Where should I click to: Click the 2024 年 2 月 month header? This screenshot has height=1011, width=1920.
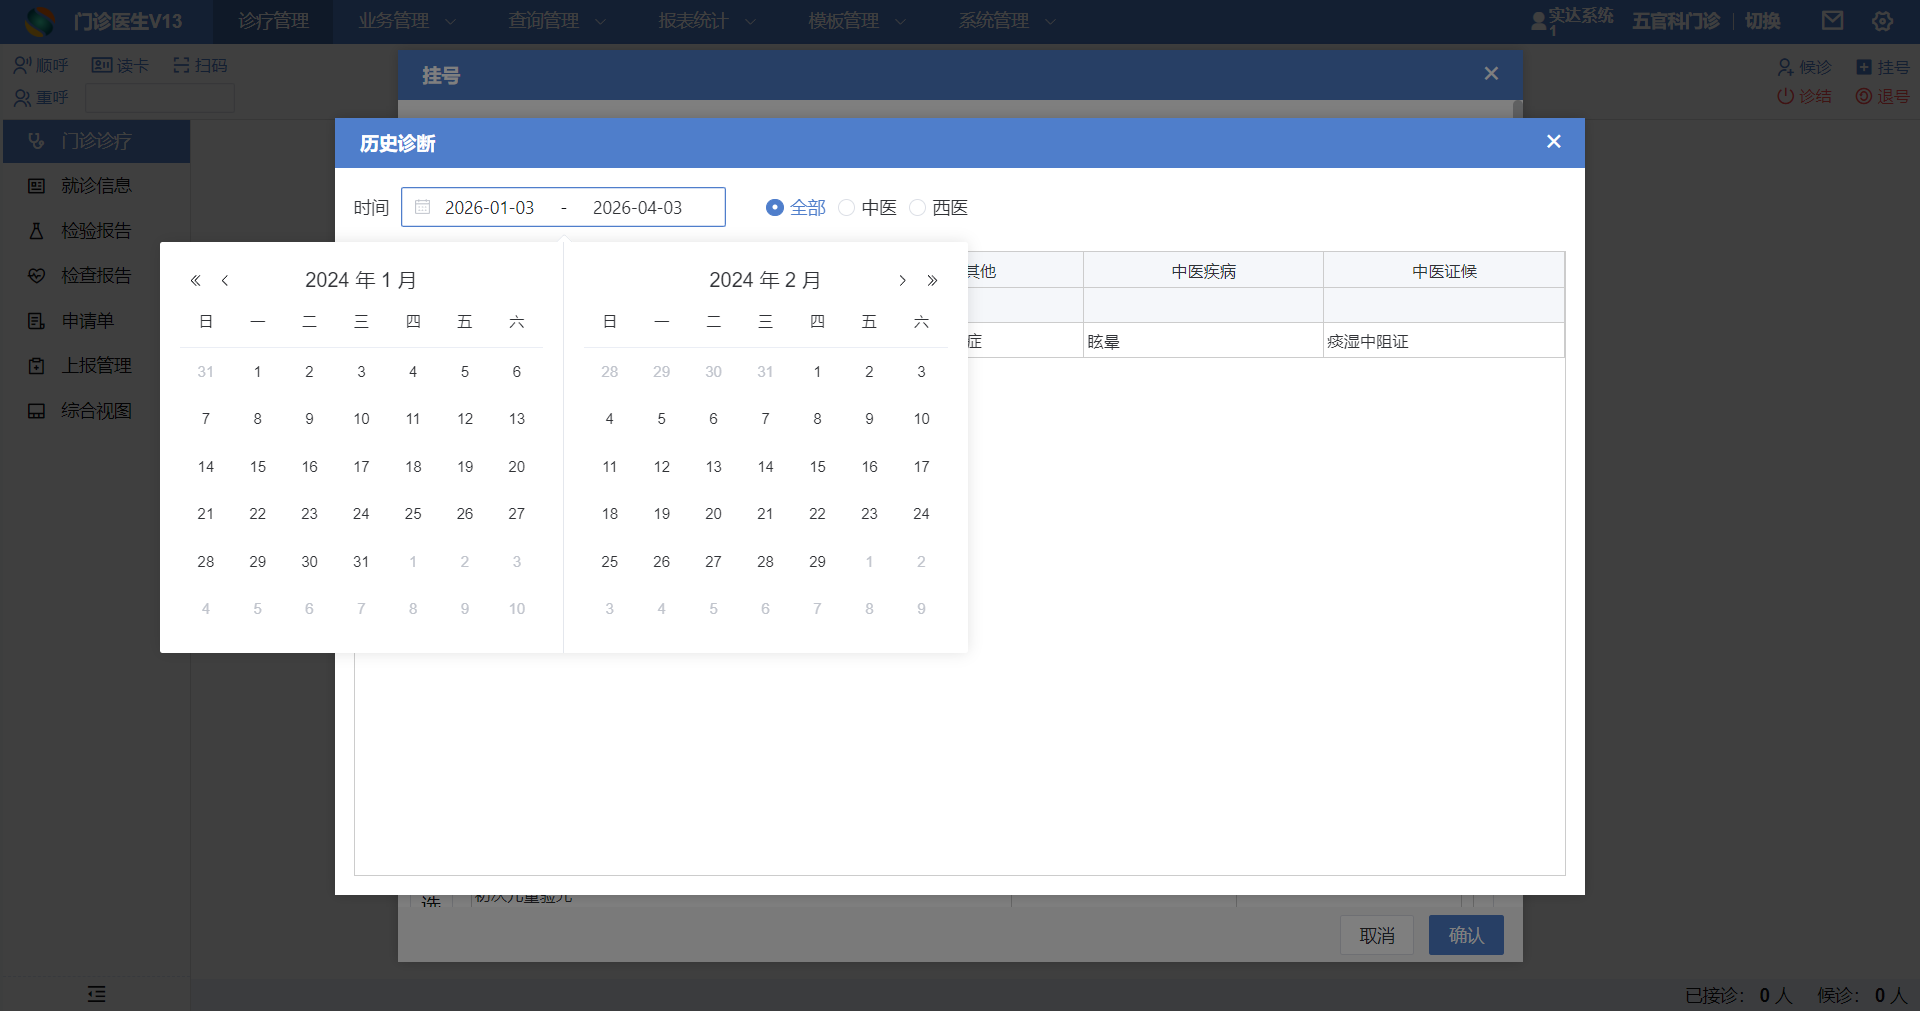pyautogui.click(x=765, y=280)
